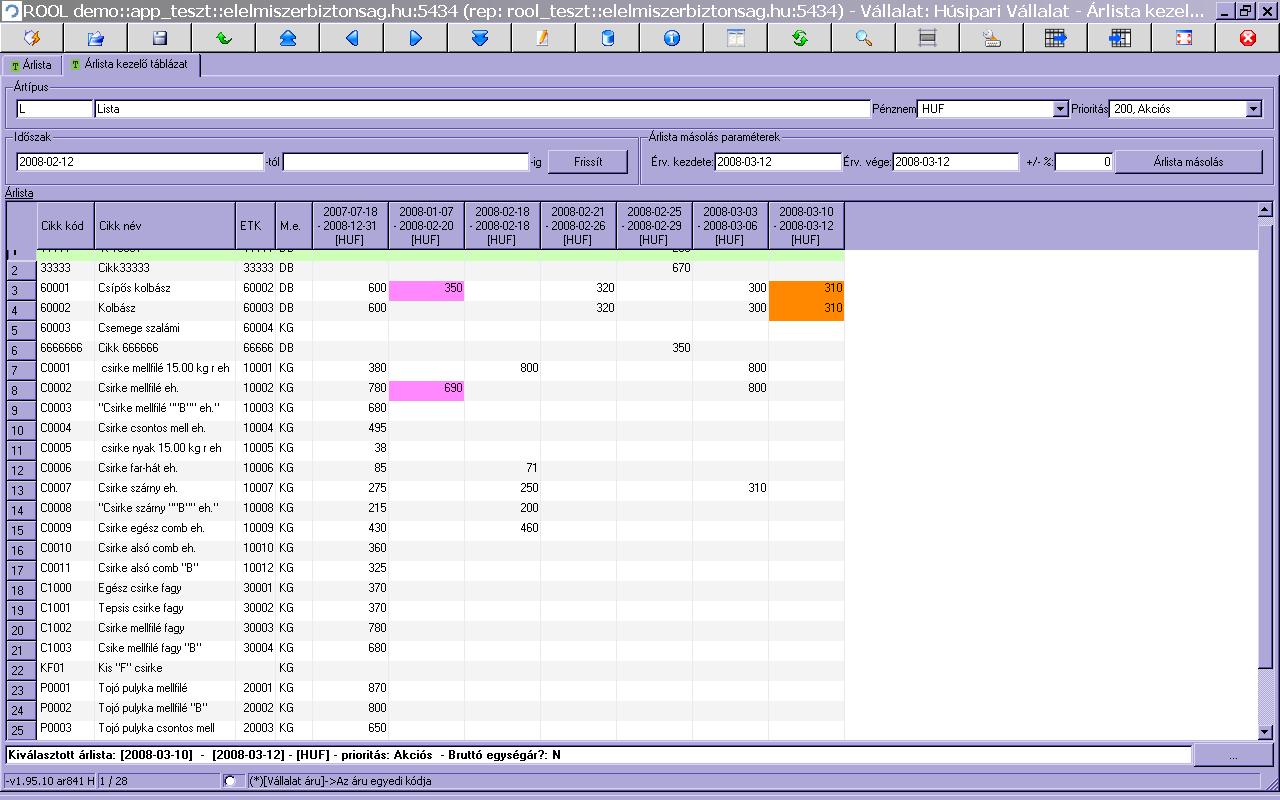Viewport: 1280px width, 800px height.
Task: Jump to last record double-down arrow
Action: coord(479,38)
